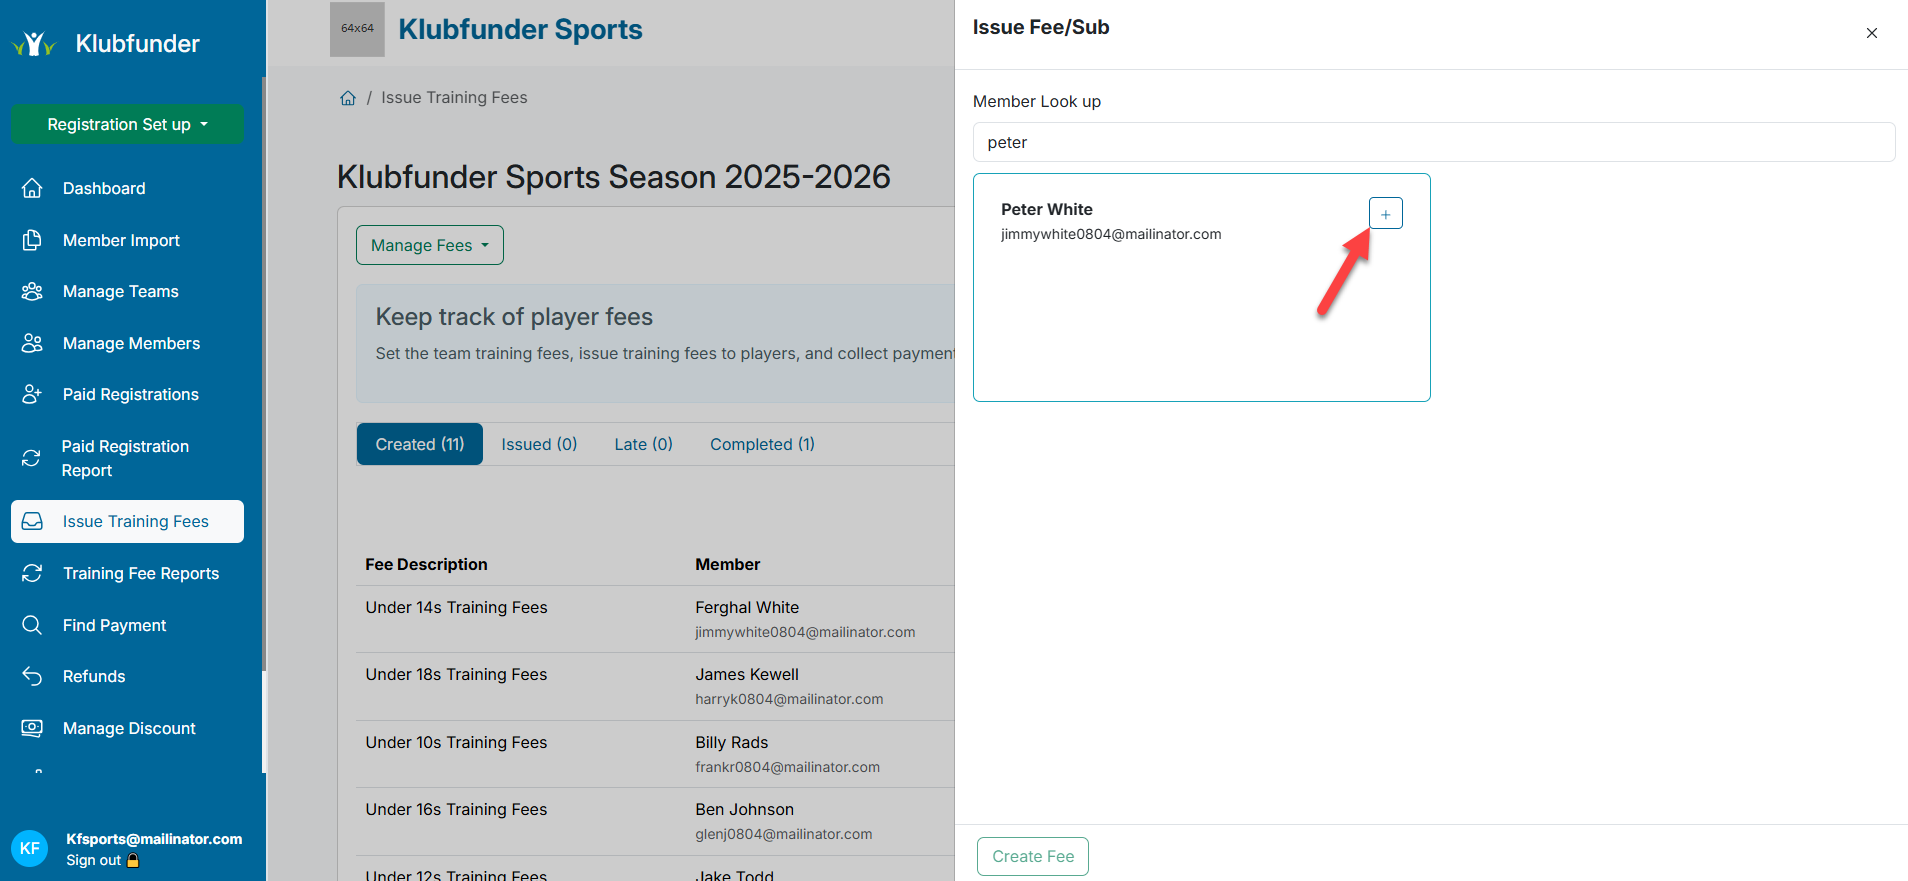
Task: Open Dashboard from the sidebar
Action: (x=103, y=188)
